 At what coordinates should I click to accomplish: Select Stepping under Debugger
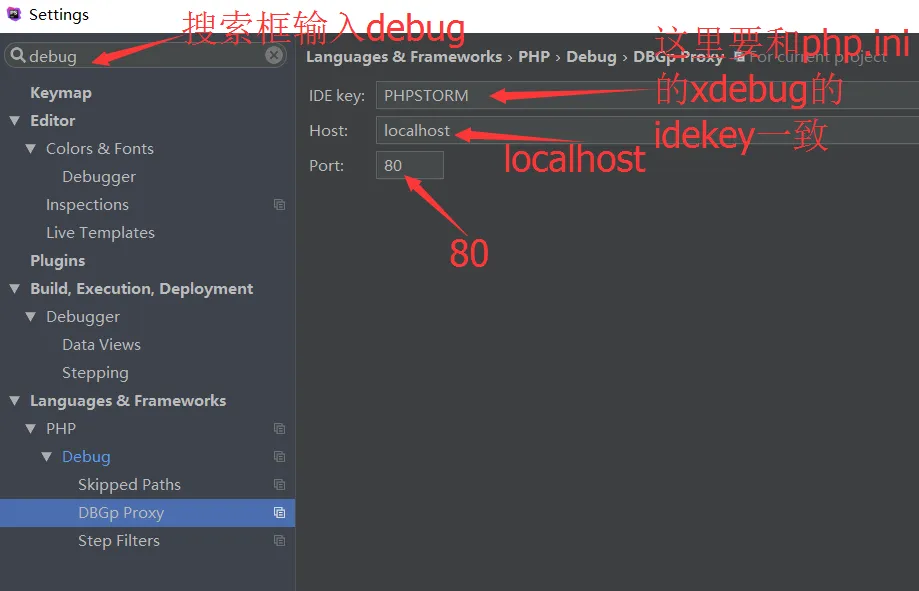pyautogui.click(x=95, y=373)
